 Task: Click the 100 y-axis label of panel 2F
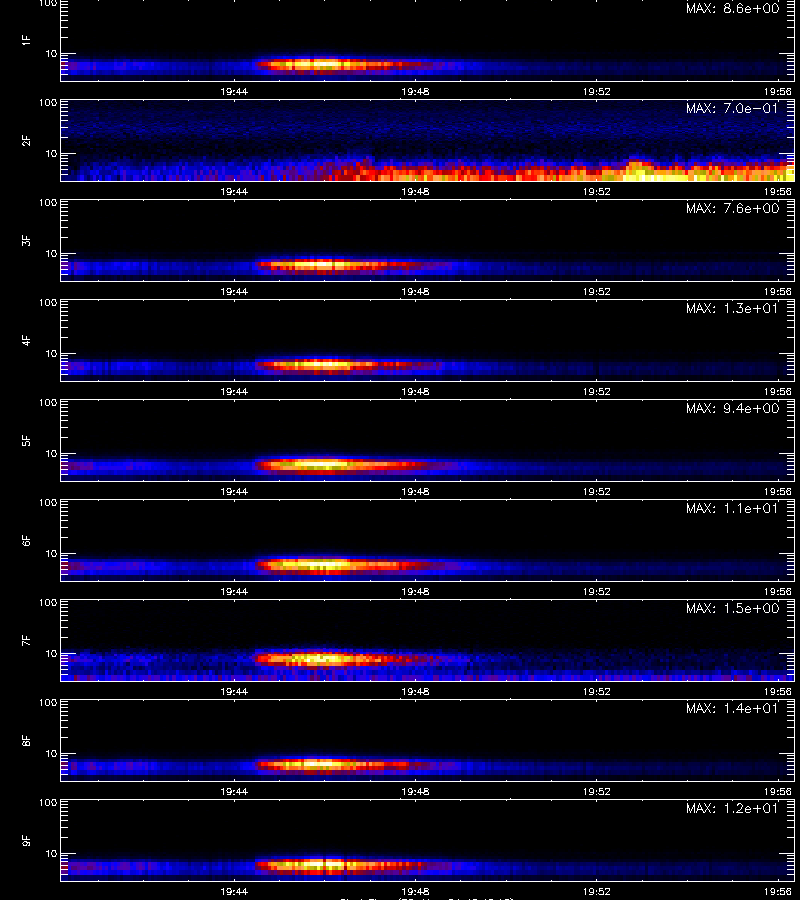(x=48, y=103)
